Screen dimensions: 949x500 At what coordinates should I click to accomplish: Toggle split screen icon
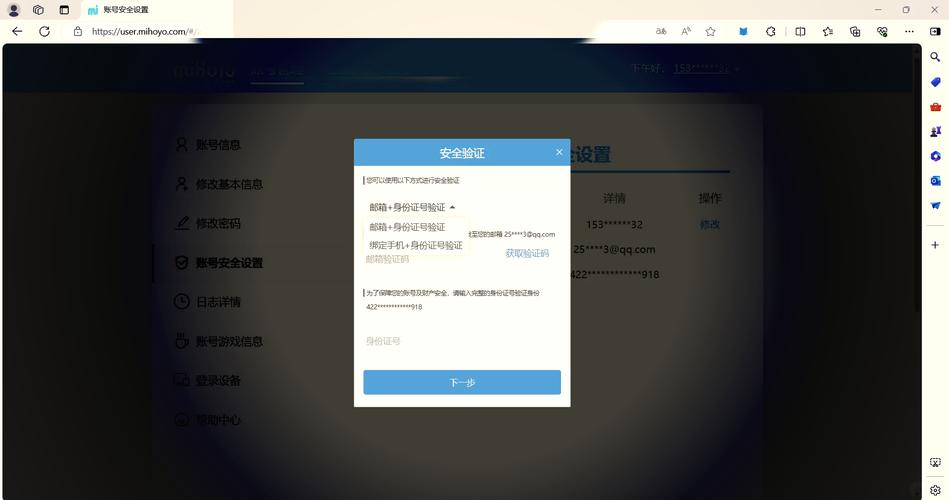(800, 31)
